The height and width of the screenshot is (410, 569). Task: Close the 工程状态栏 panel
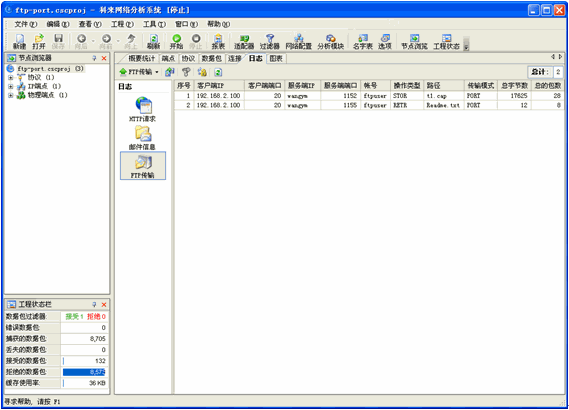click(x=104, y=304)
